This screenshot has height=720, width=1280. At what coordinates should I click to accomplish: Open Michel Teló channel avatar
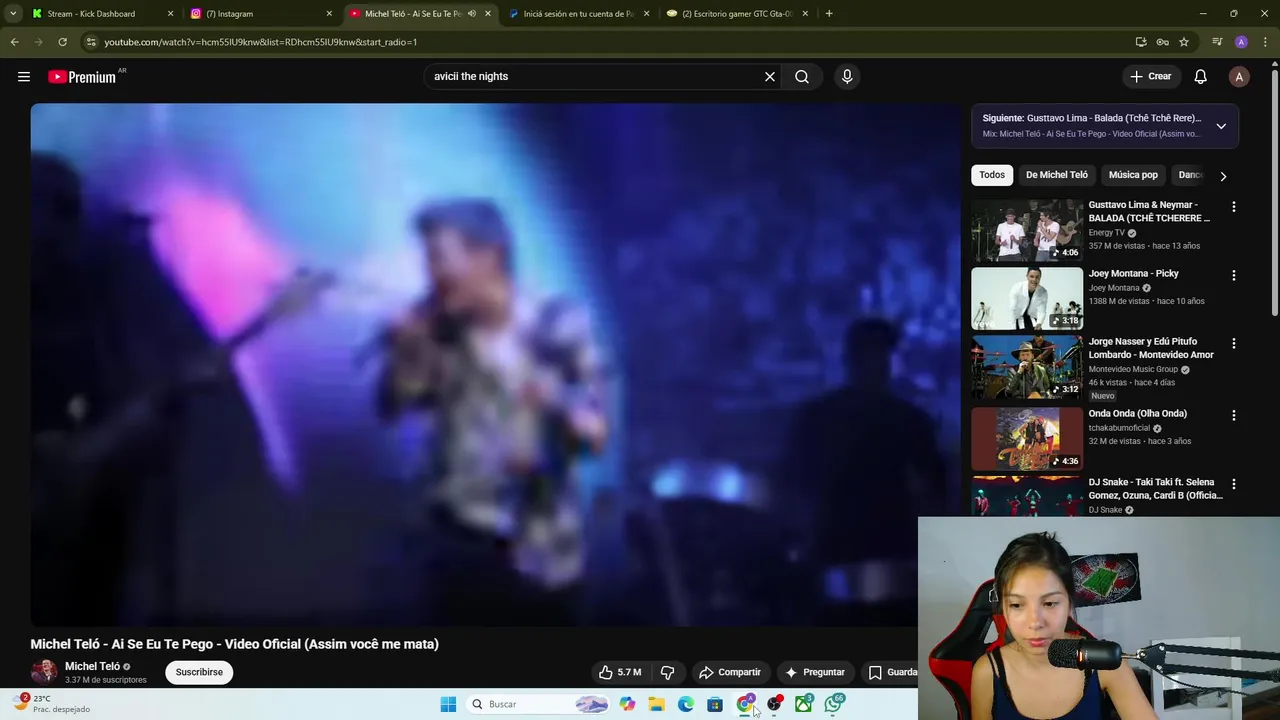pos(44,672)
